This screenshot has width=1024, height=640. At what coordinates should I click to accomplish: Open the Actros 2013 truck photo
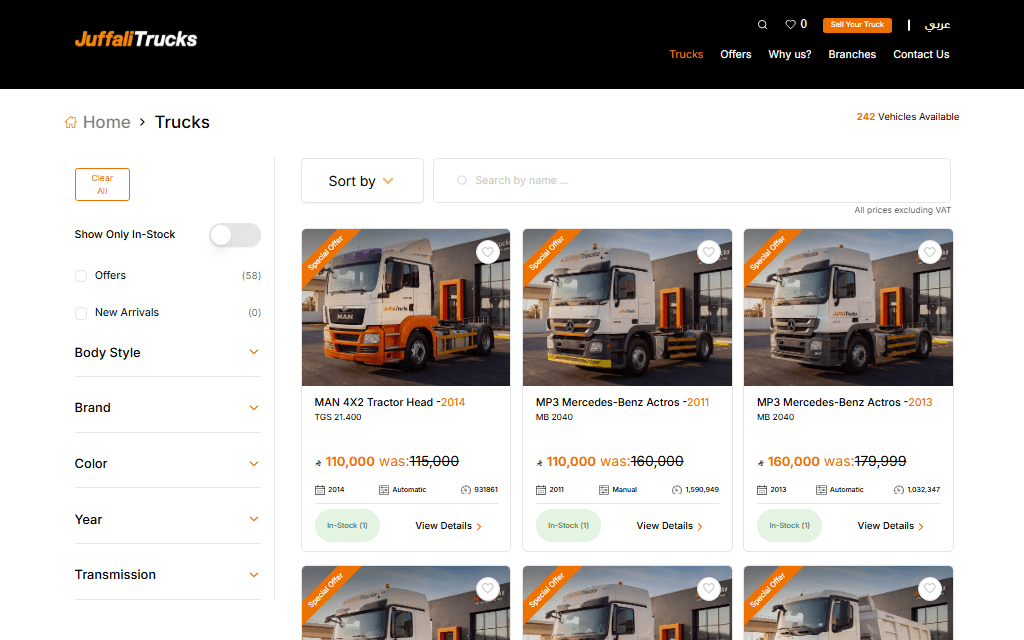click(848, 308)
